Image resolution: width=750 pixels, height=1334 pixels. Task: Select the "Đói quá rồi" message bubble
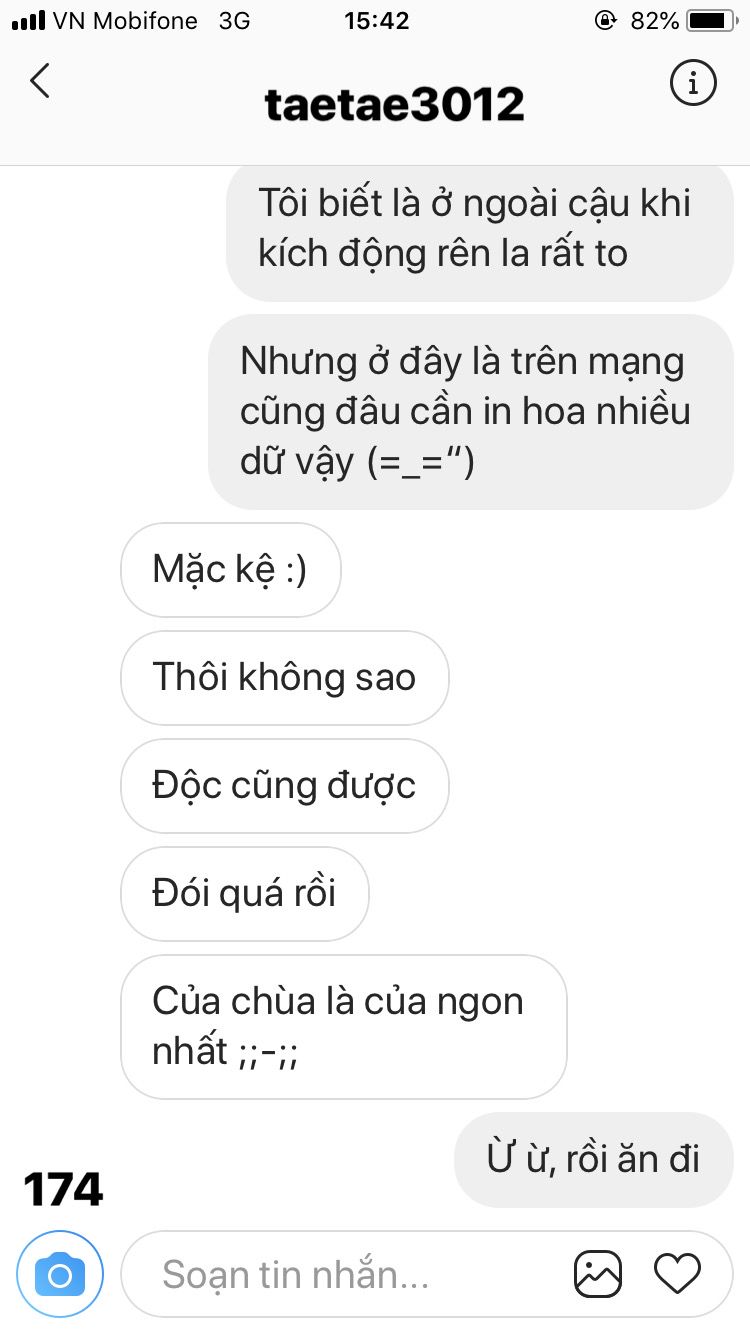click(244, 894)
